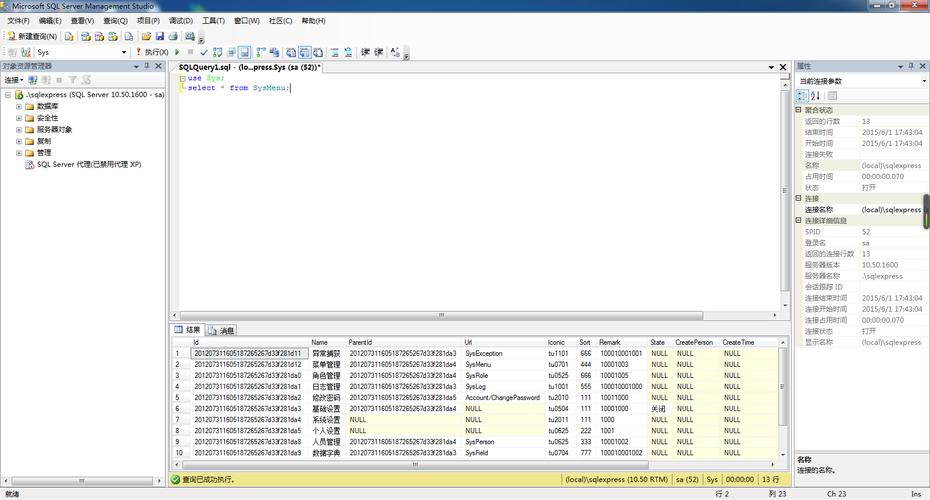Click Object Explorer connect server icon
930x500 pixels.
(33, 80)
